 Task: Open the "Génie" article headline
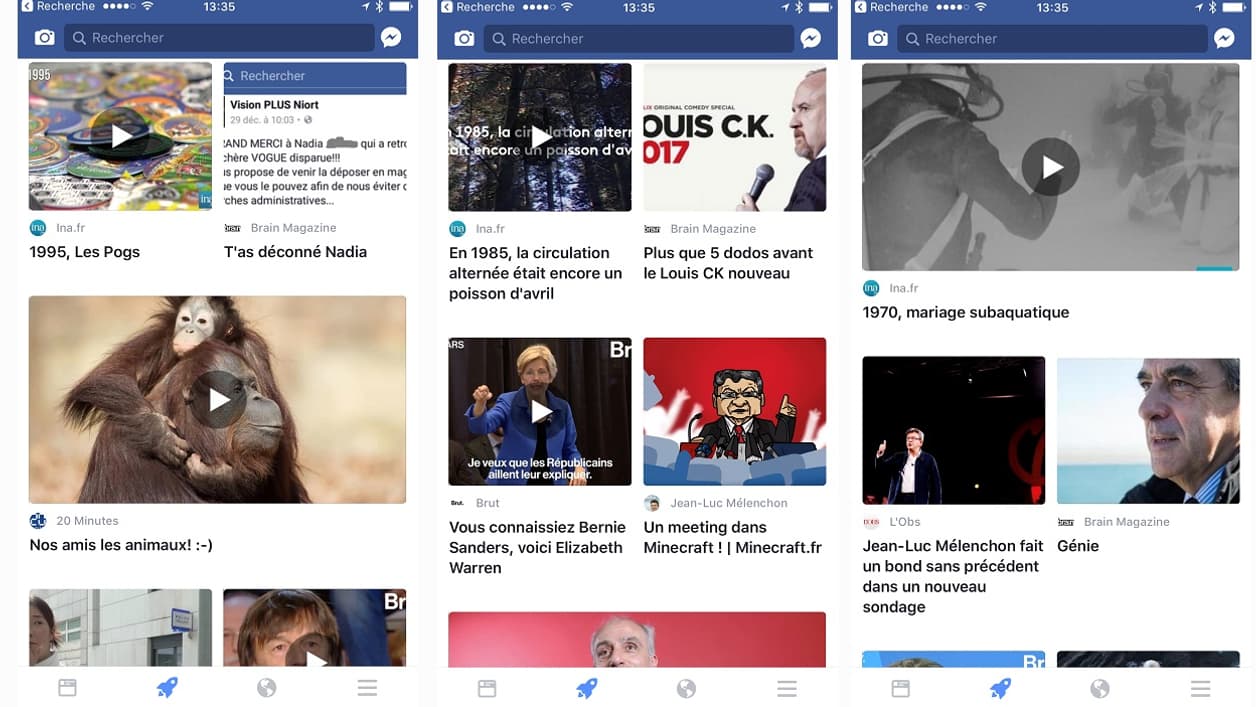[x=1078, y=546]
